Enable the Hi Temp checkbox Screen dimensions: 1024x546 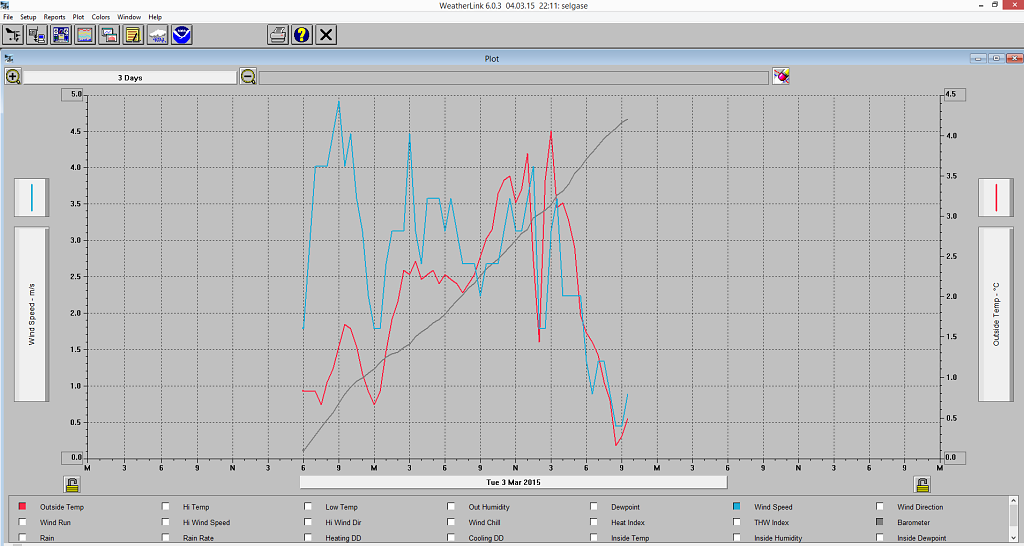coord(166,507)
